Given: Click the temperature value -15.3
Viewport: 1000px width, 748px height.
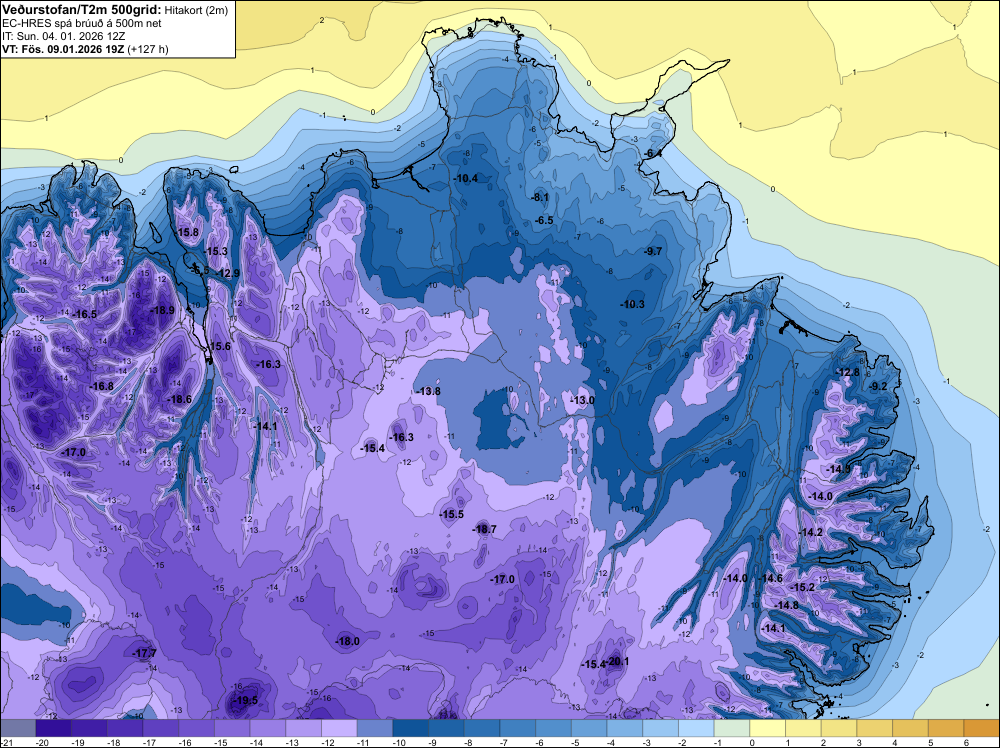Looking at the screenshot, I should [216, 251].
